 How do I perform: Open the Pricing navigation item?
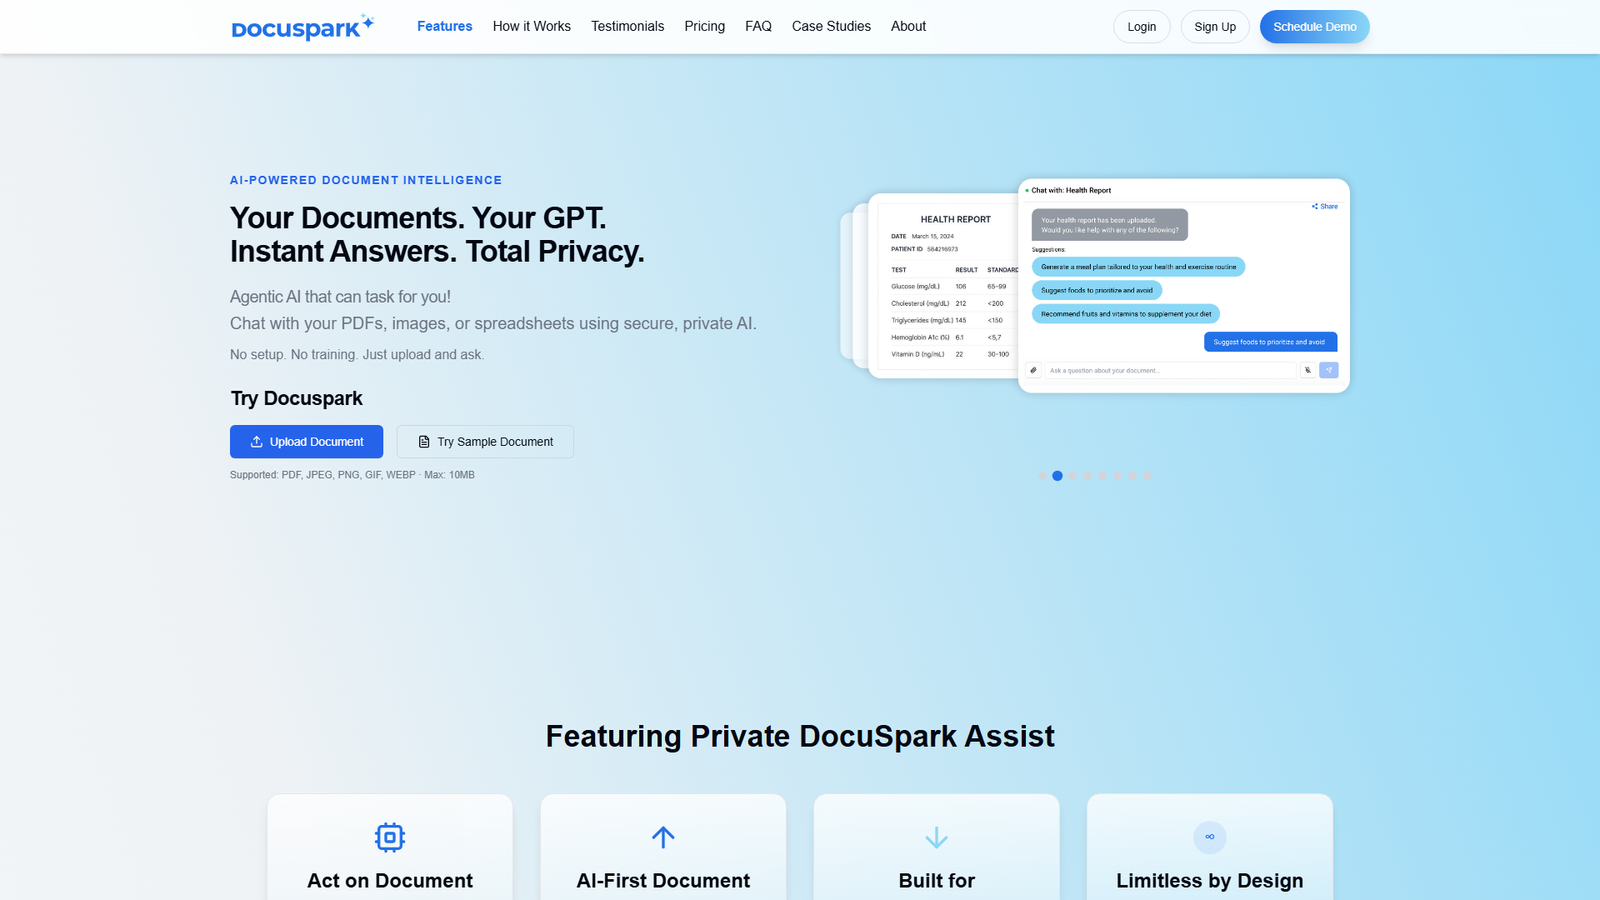(x=704, y=26)
